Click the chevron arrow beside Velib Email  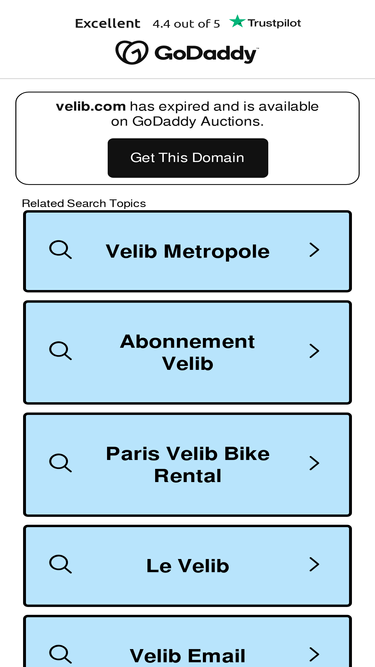coord(314,654)
